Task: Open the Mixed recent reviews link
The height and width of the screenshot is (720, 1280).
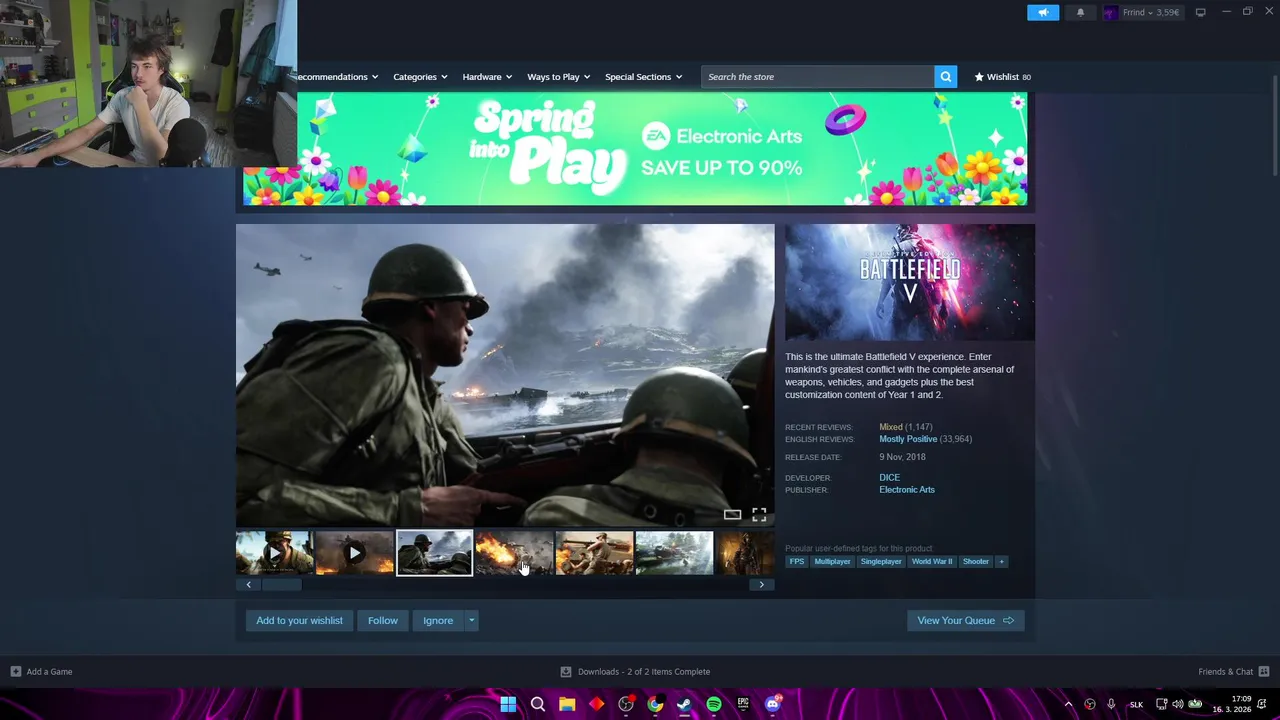Action: 890,427
